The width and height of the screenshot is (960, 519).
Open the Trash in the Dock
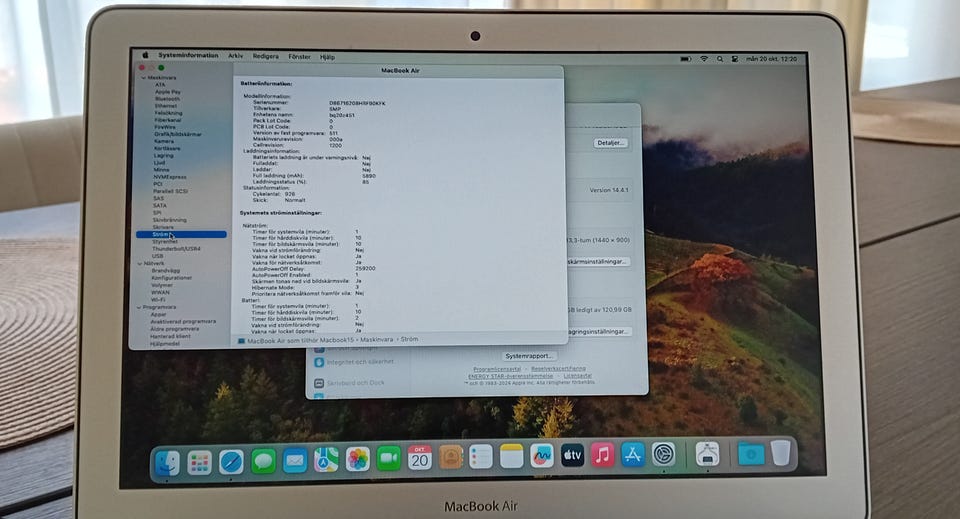pos(781,453)
